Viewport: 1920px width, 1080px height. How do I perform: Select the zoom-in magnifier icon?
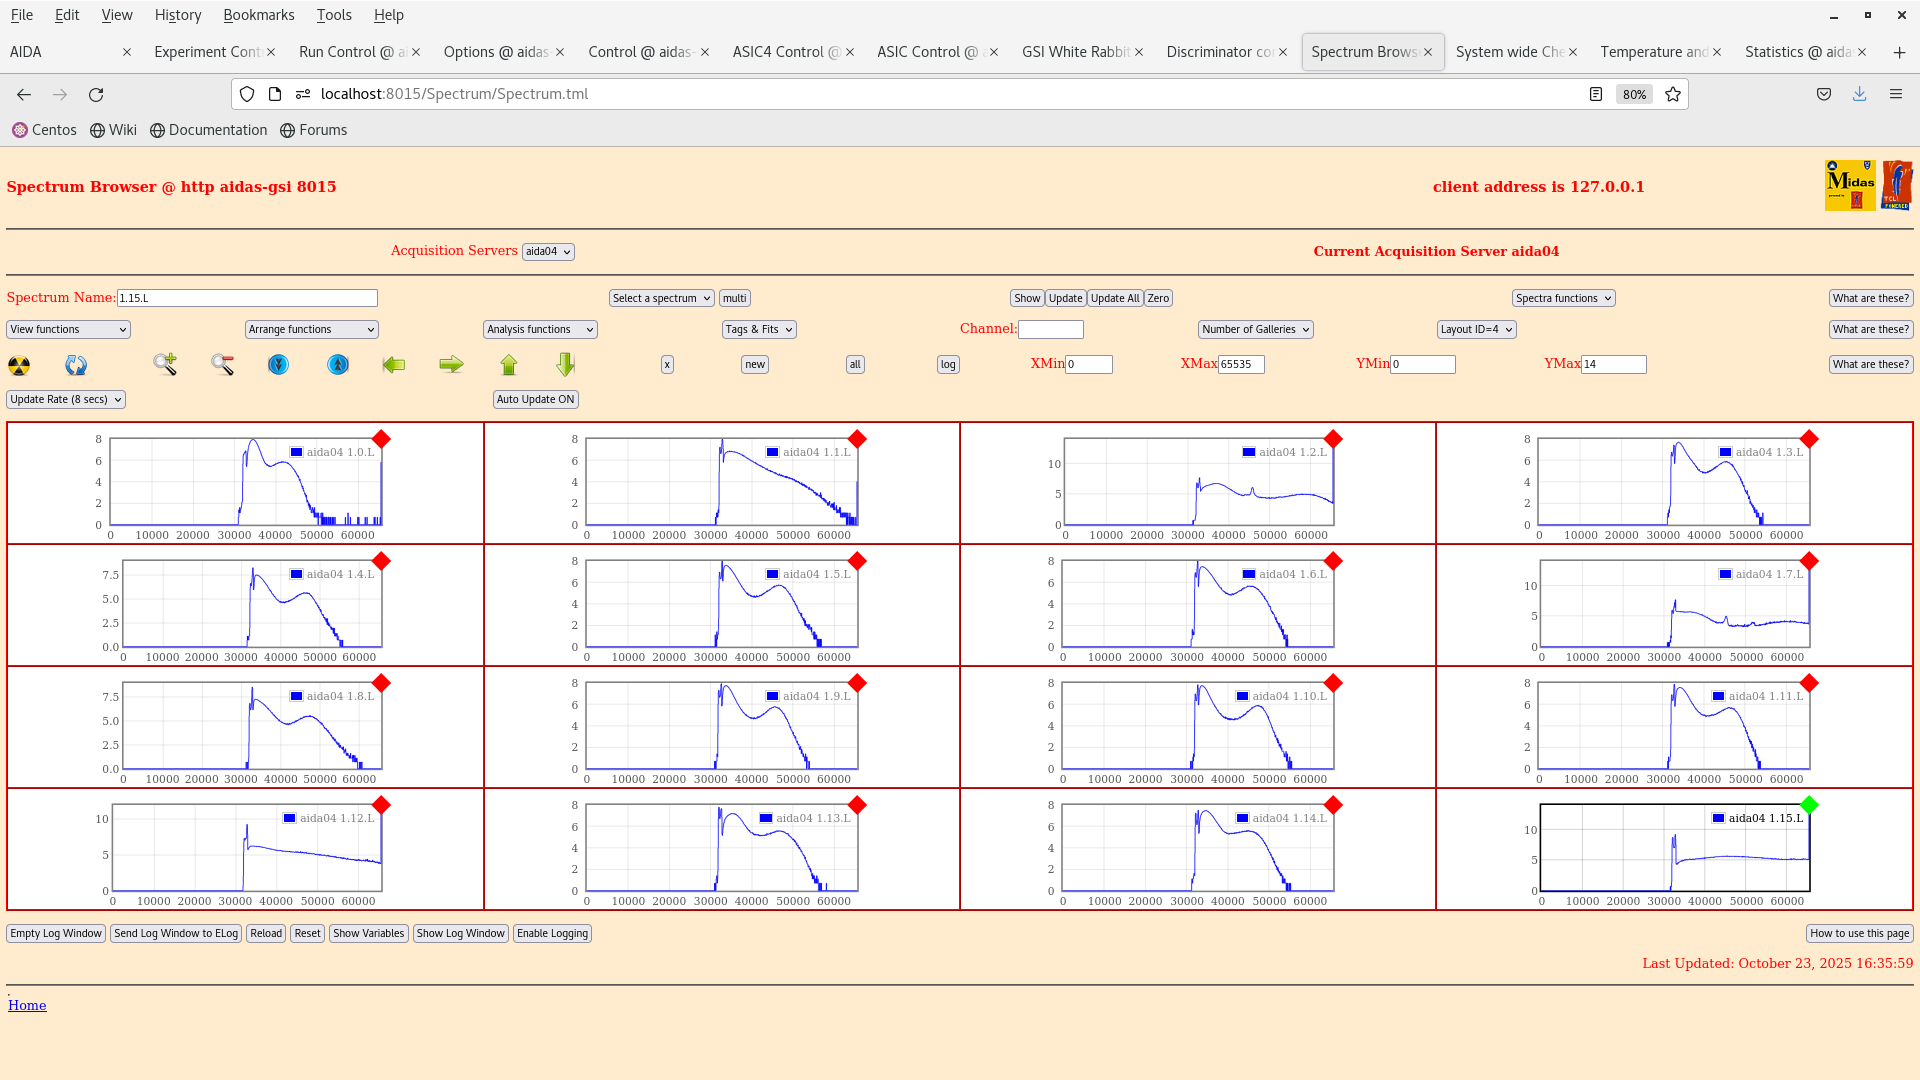tap(165, 365)
